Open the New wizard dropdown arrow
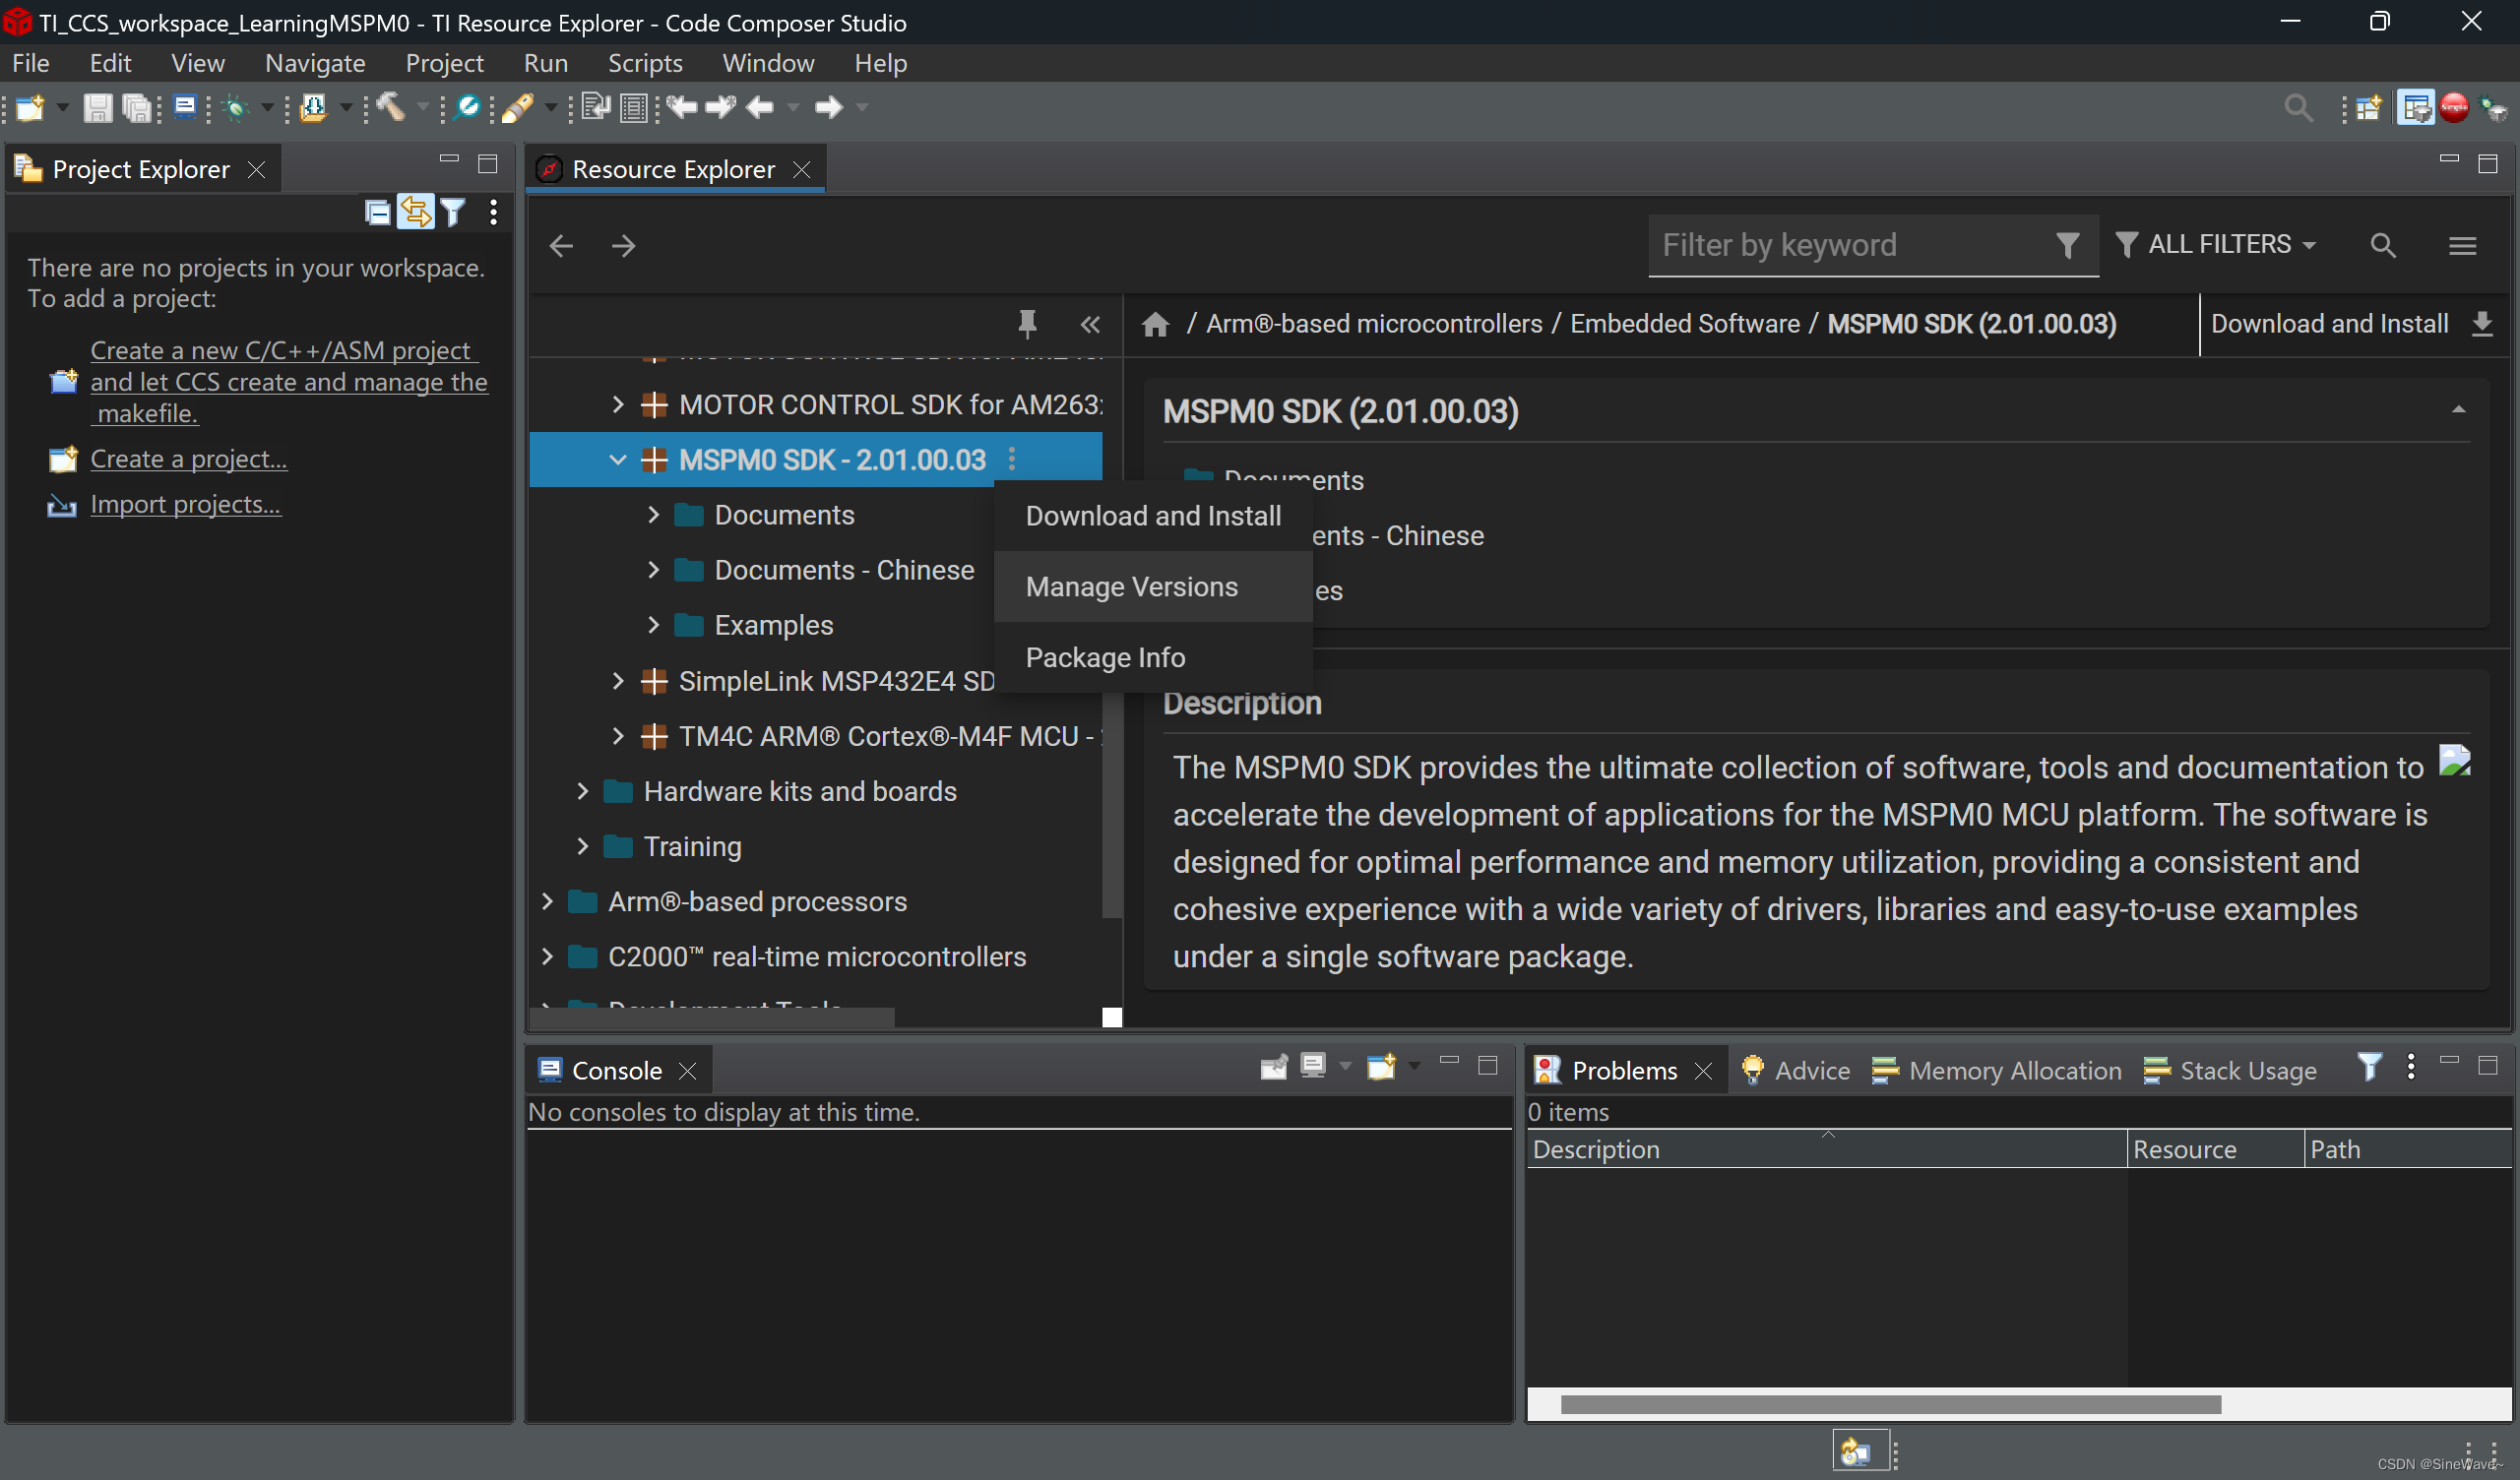Viewport: 2520px width, 1480px height. 62,107
